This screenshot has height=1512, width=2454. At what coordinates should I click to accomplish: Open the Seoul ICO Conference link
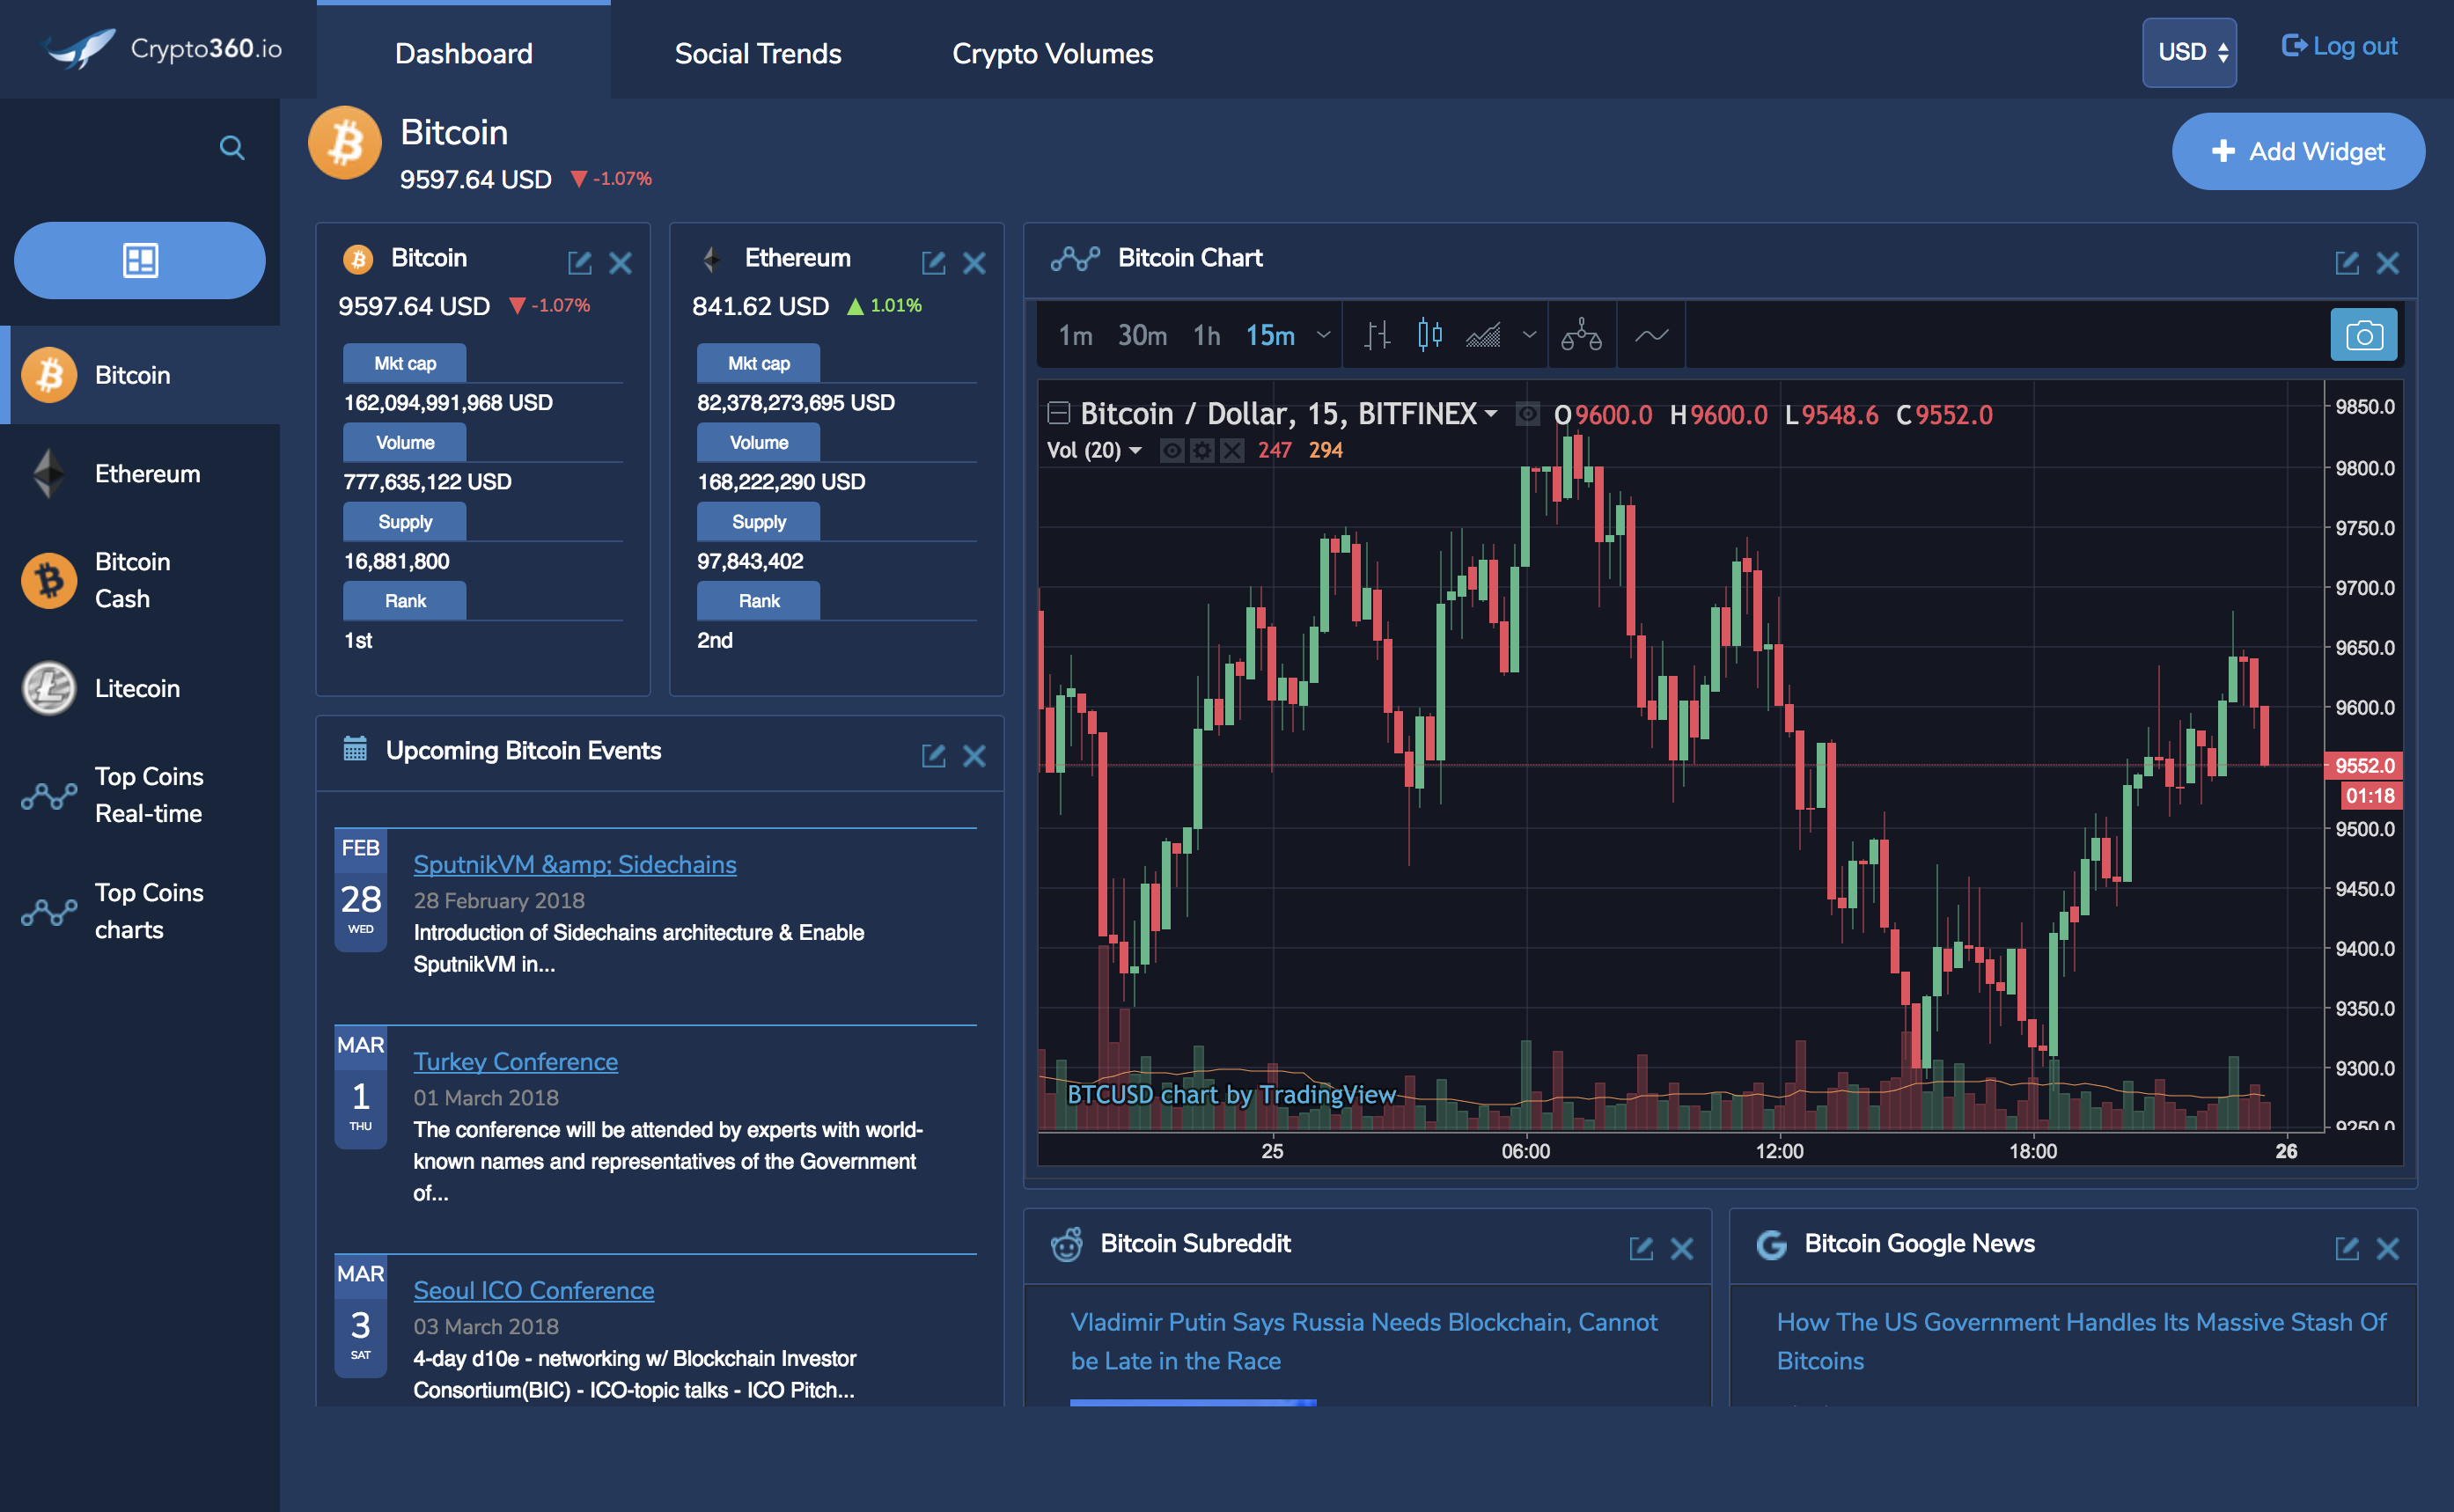tap(534, 1290)
